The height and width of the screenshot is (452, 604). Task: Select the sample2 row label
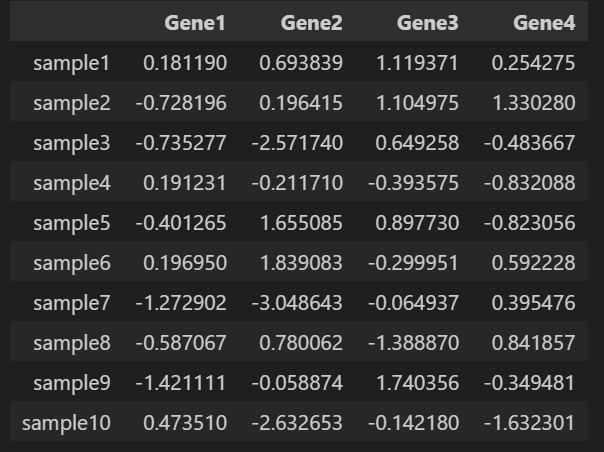pos(72,103)
